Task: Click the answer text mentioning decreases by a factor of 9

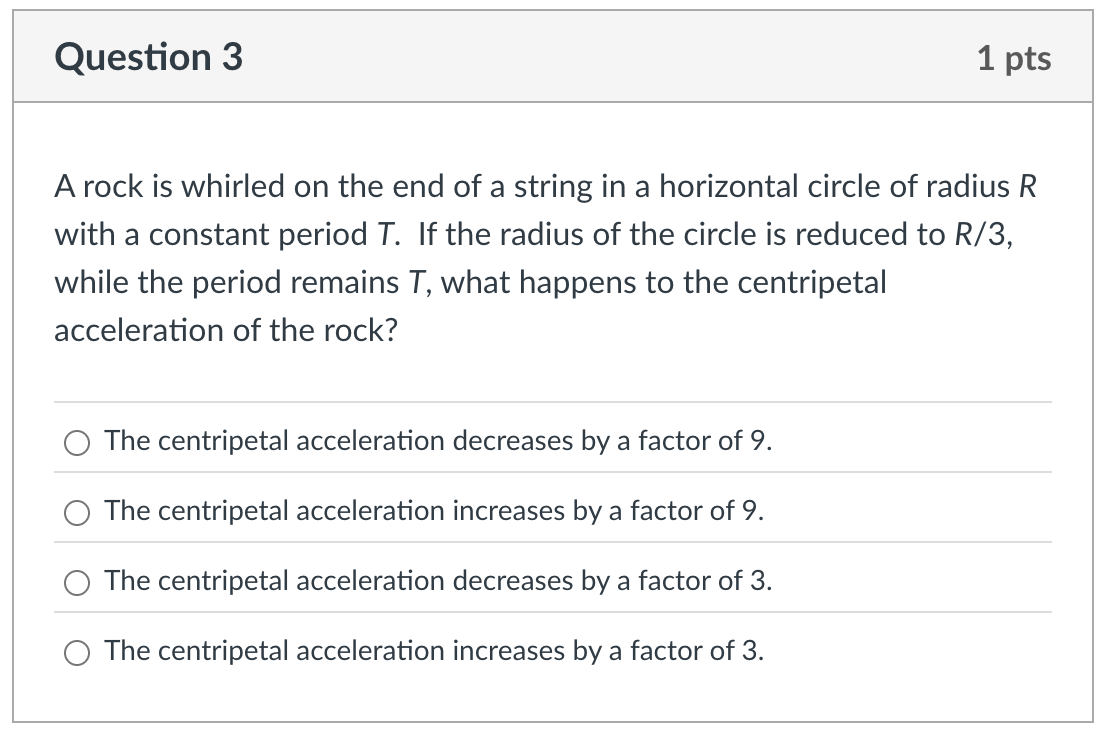Action: [x=440, y=441]
